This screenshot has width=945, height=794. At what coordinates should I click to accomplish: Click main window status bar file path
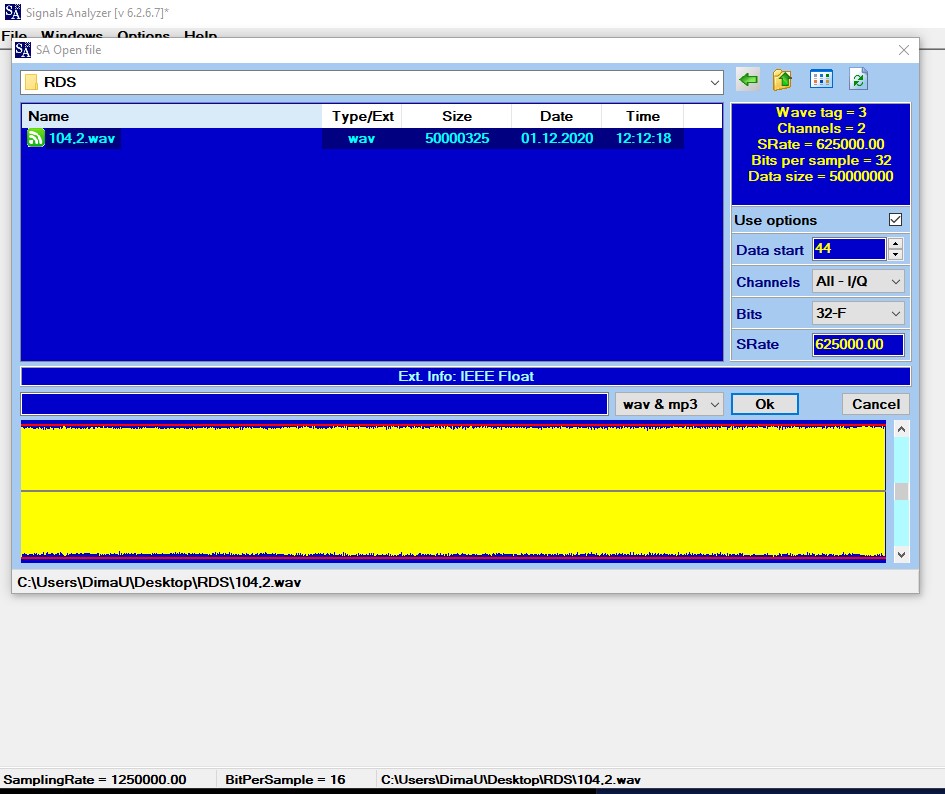pyautogui.click(x=510, y=780)
